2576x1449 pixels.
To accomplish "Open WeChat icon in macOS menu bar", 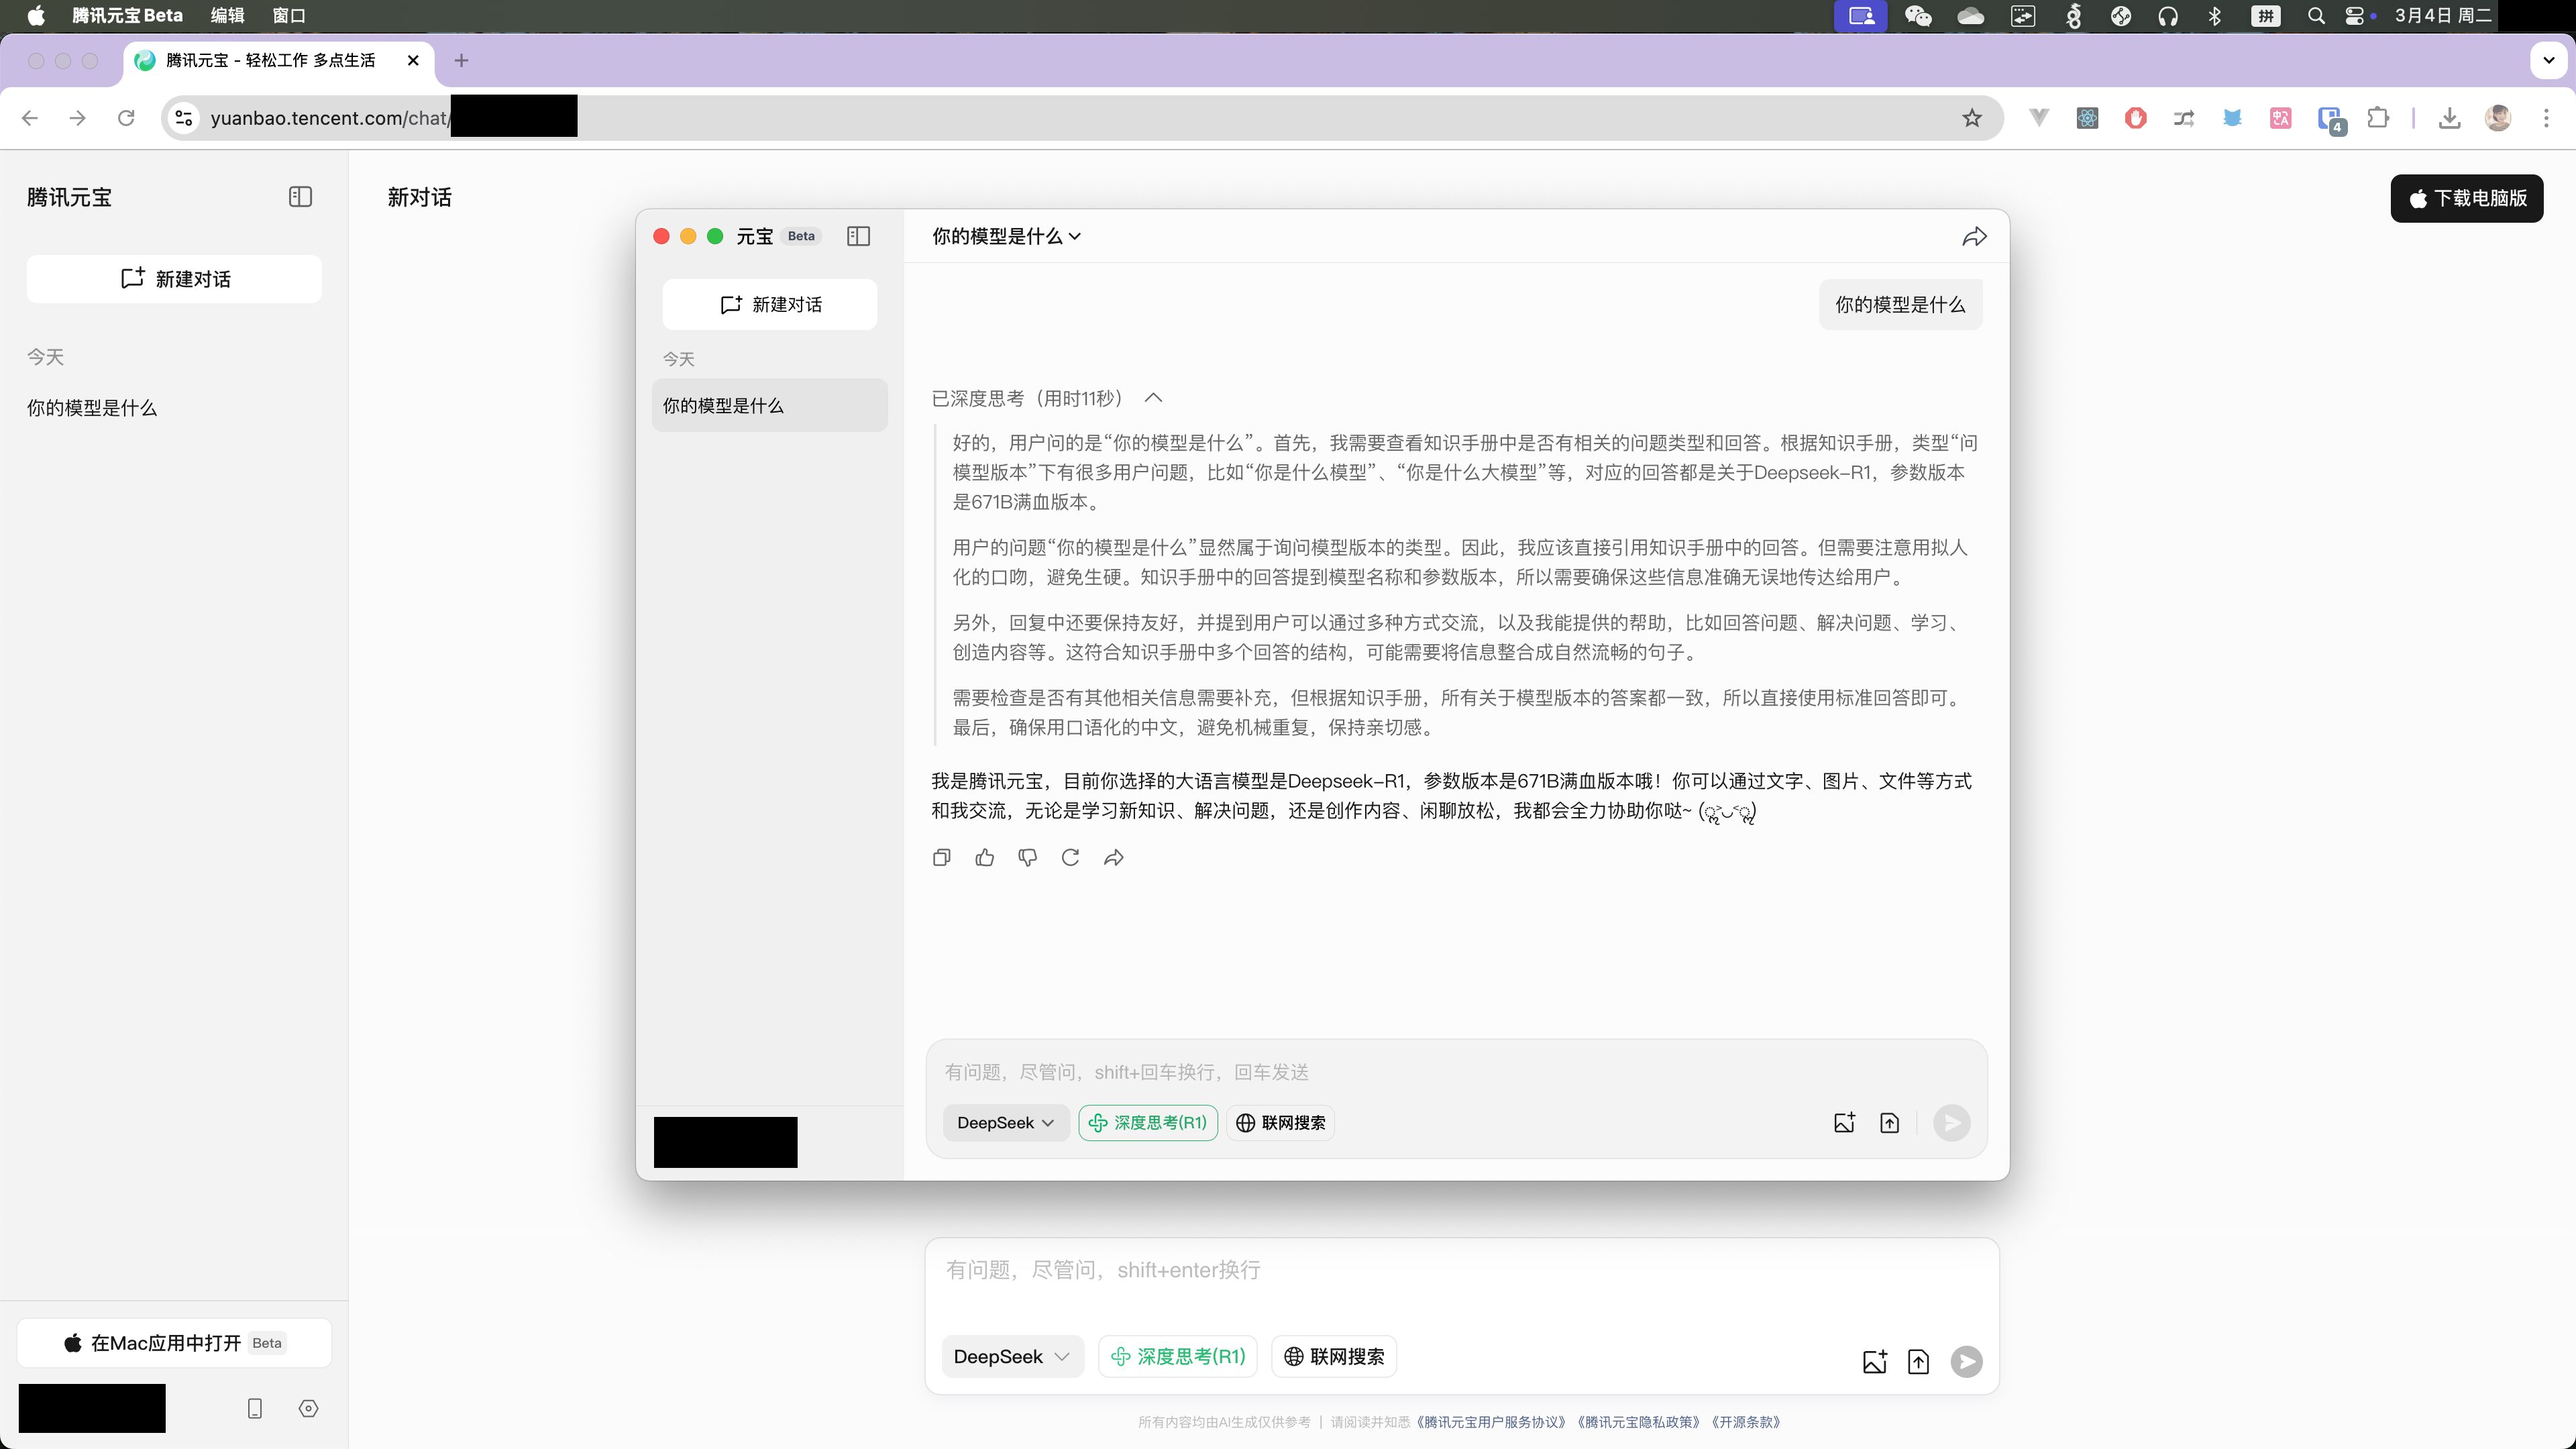I will click(1917, 15).
